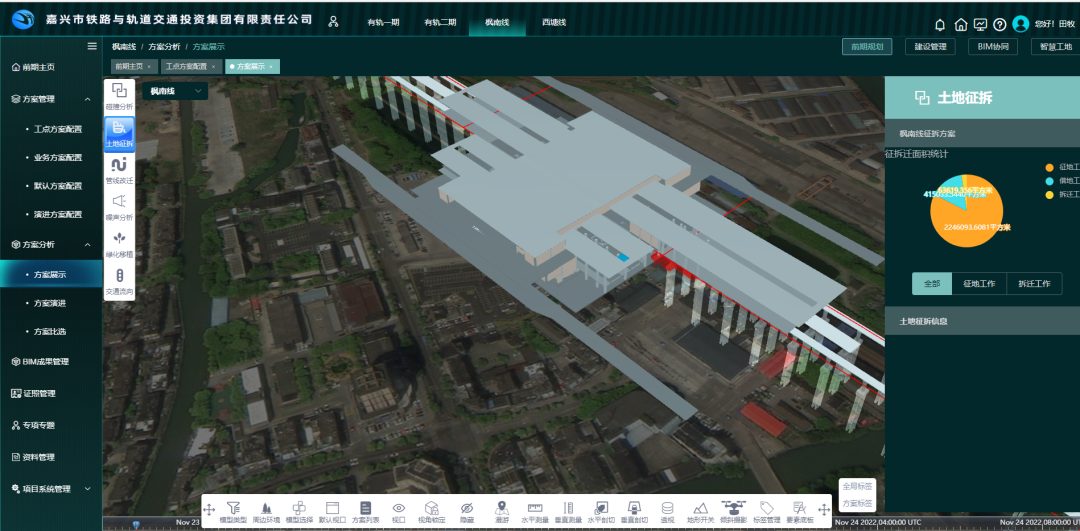The height and width of the screenshot is (531, 1080).
Task: Open the 枫南线 line dropdown on map
Action: tap(174, 91)
